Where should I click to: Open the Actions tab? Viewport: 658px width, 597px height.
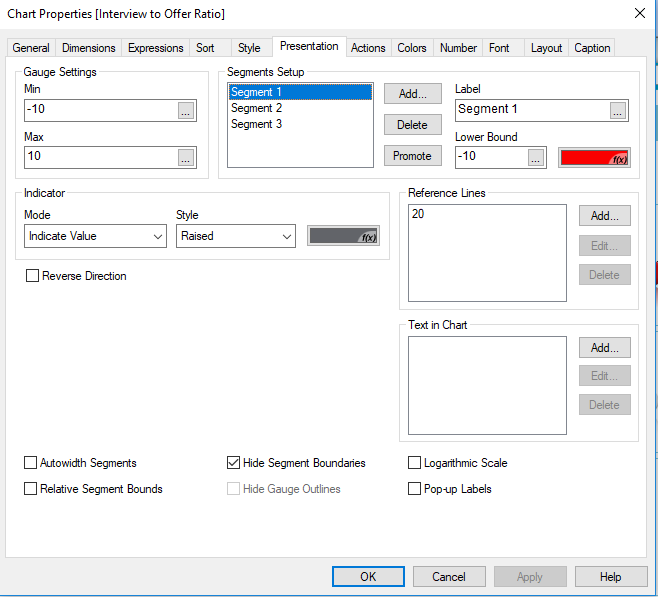368,48
